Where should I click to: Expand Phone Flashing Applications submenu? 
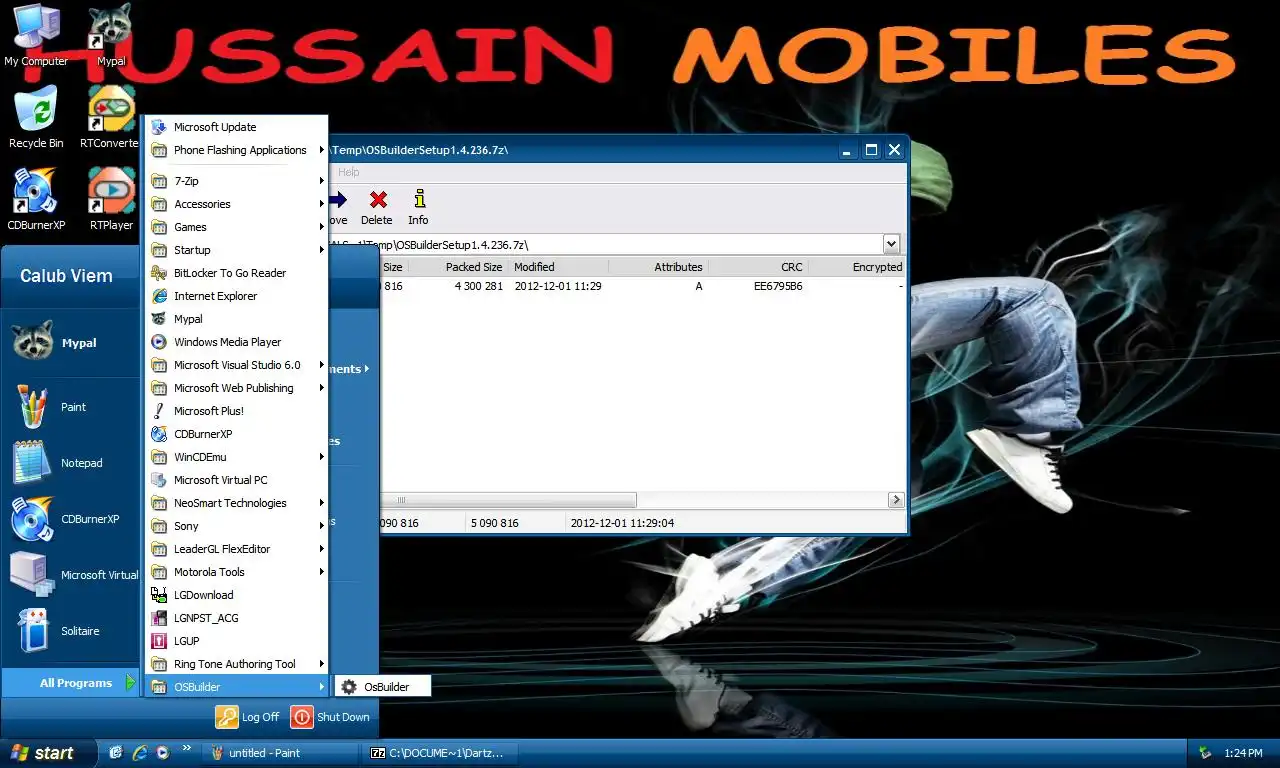tap(237, 150)
